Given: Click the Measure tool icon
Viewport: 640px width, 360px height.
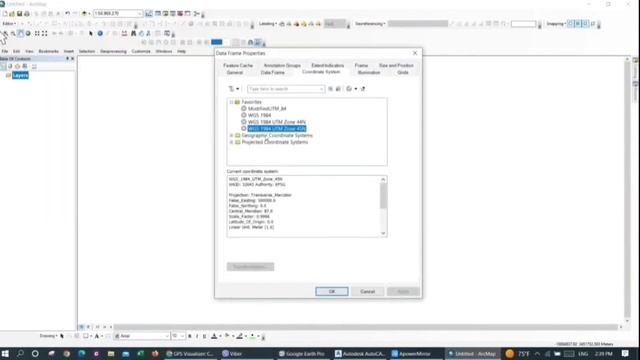Looking at the screenshot, I should [x=124, y=33].
